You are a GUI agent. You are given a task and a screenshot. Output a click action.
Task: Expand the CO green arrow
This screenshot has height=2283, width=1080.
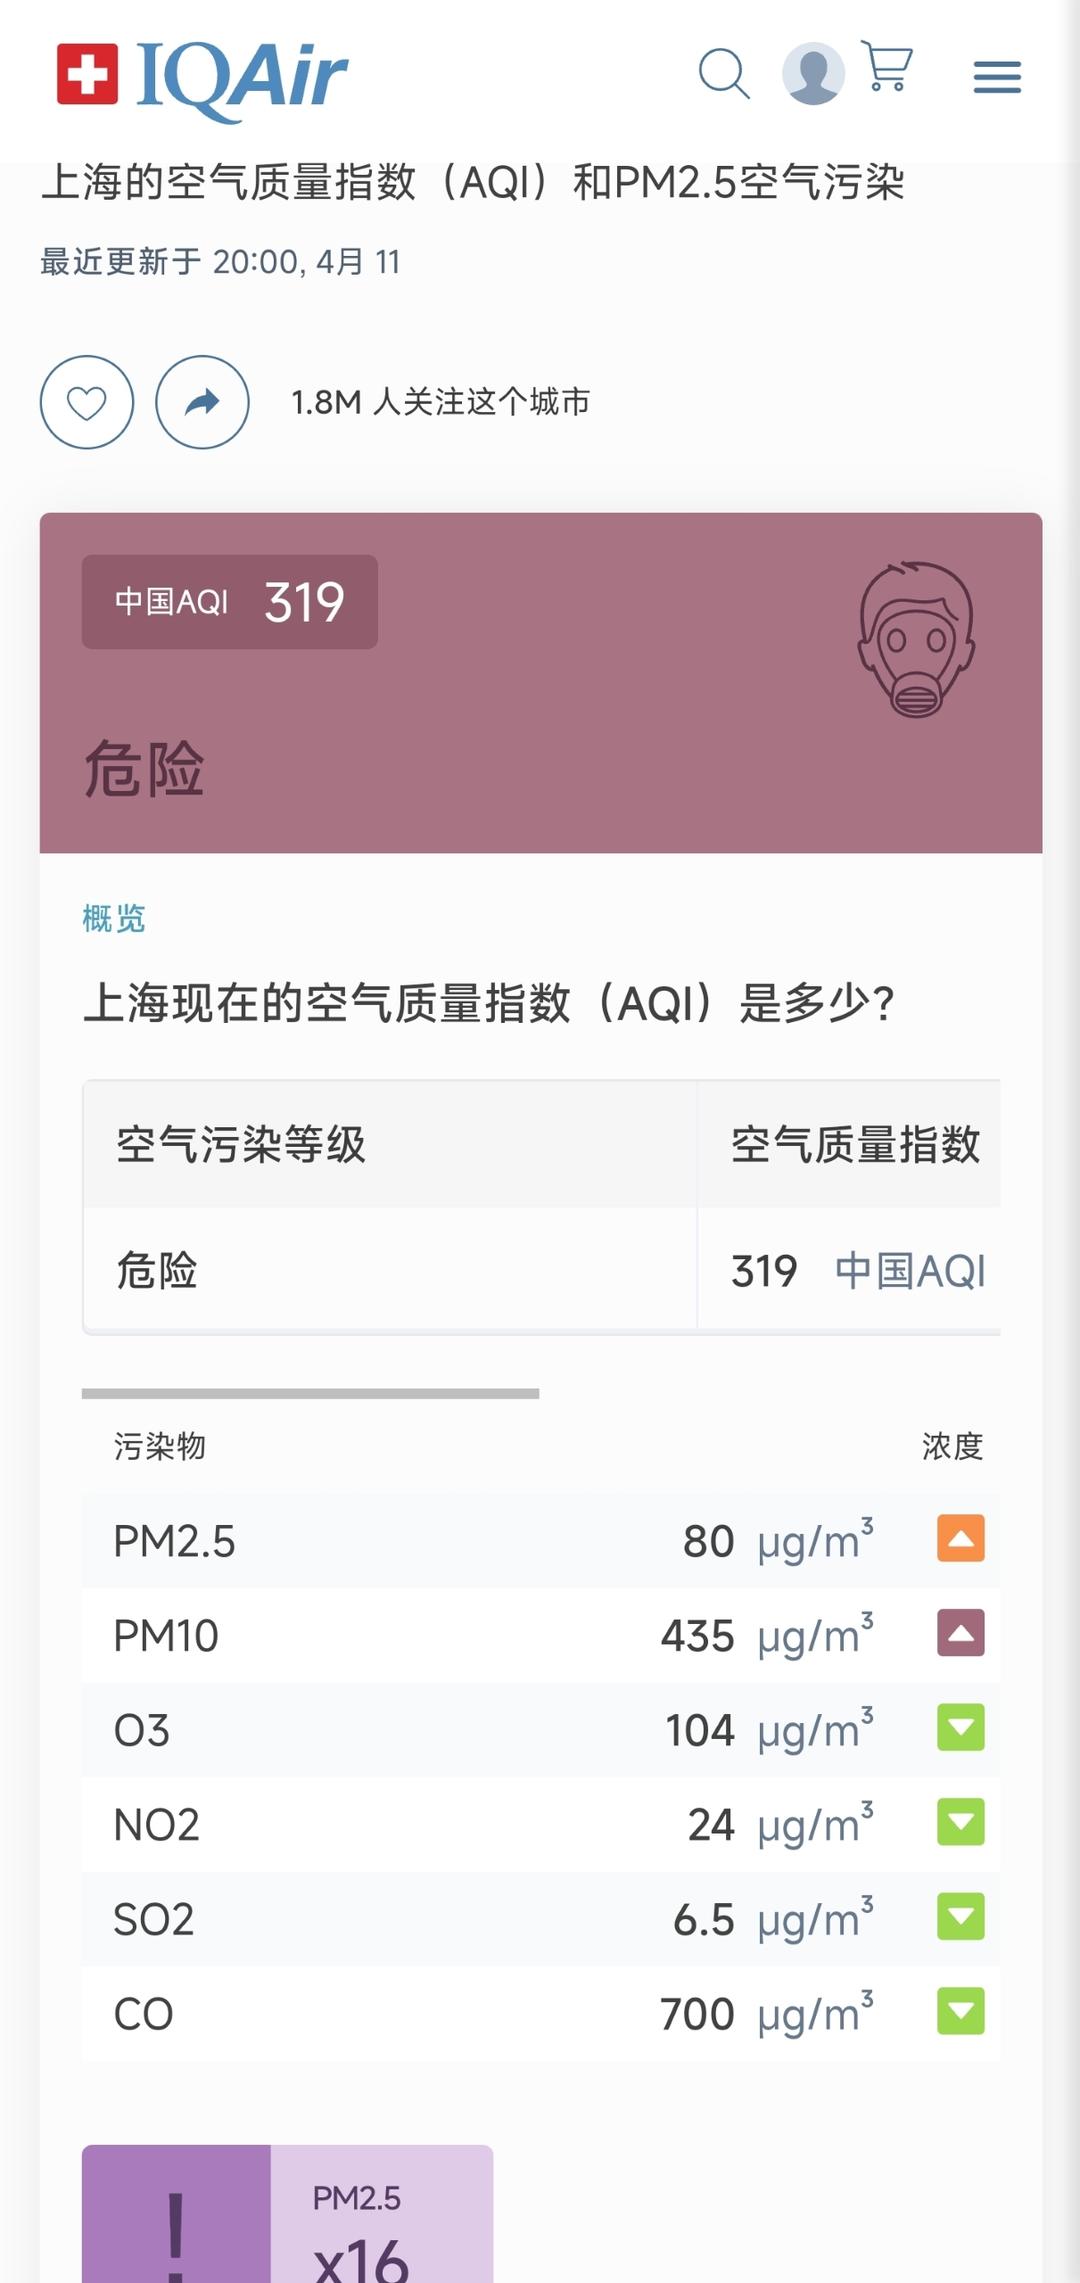[x=960, y=2012]
